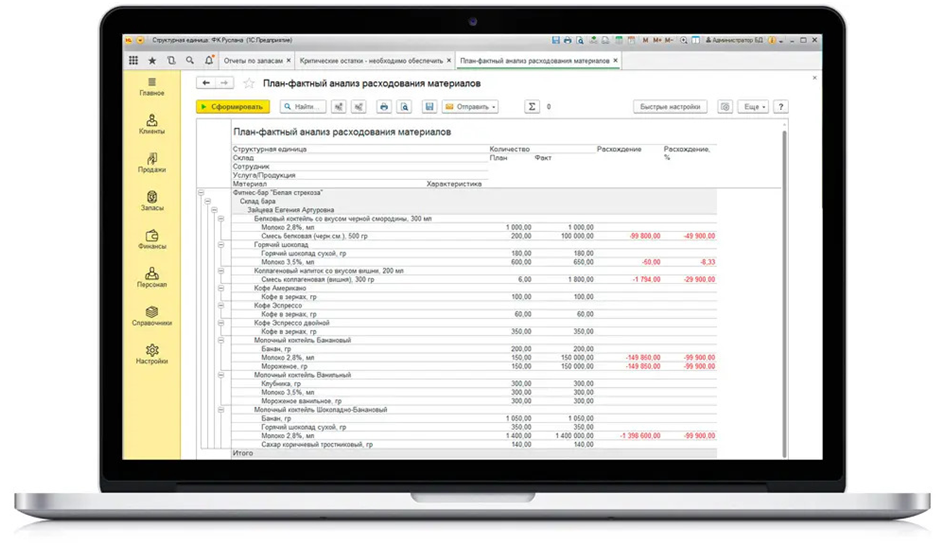Open the Продажи sidebar section
The image size is (945, 548).
click(x=152, y=164)
